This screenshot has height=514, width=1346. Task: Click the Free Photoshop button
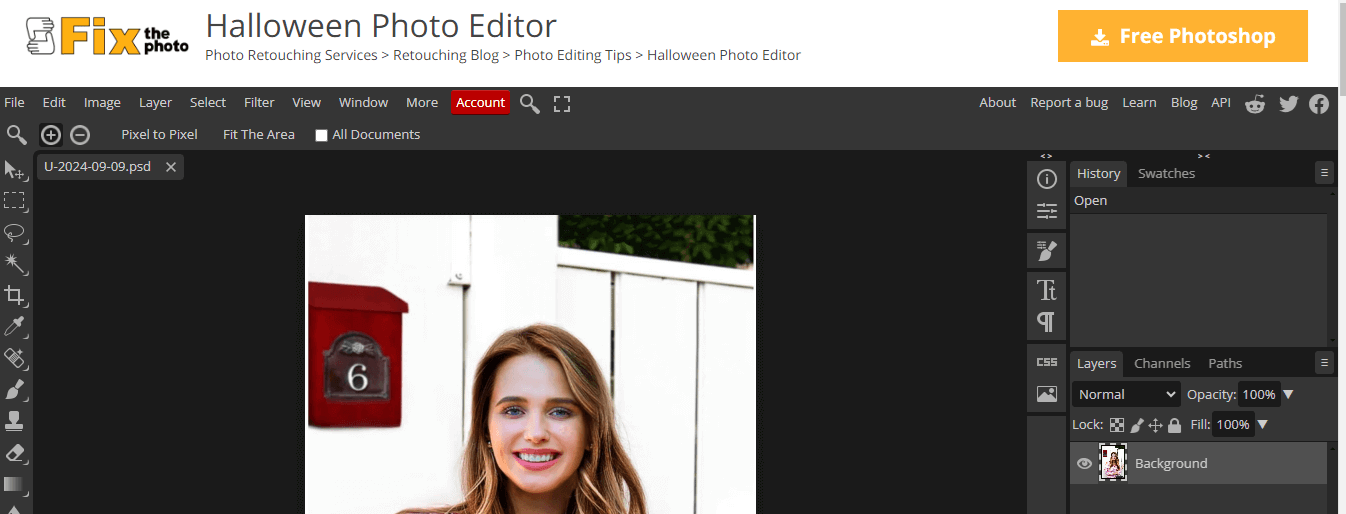pos(1183,36)
